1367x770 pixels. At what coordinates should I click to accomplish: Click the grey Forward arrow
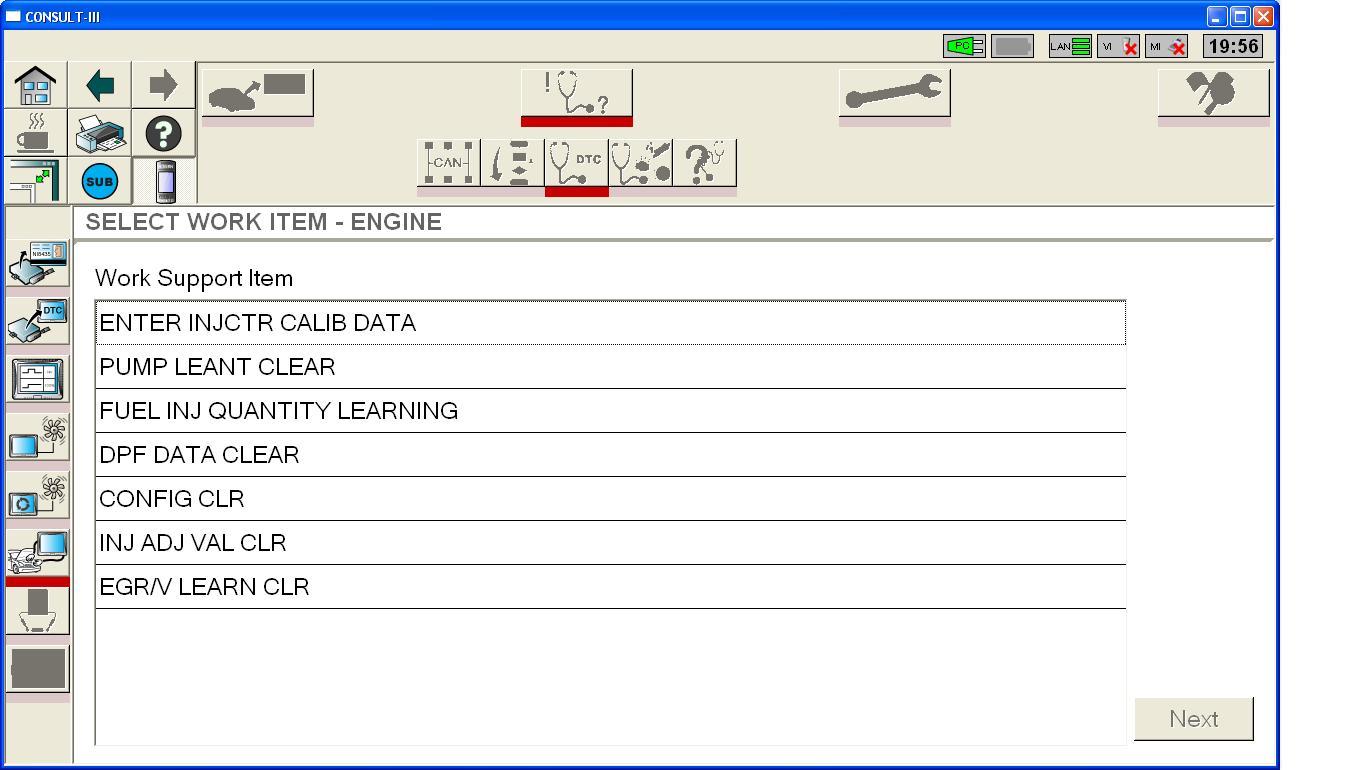163,85
